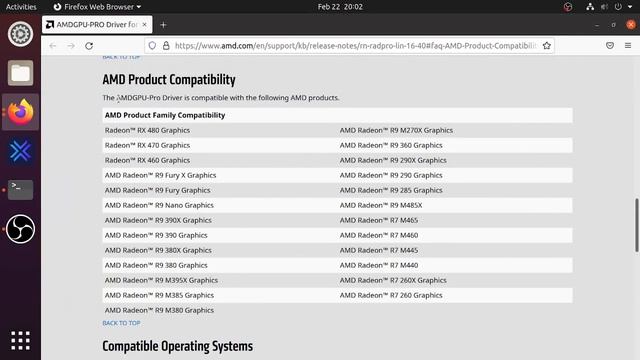This screenshot has height=360, width=640.
Task: Select AMD Radeon R7 M465 entry
Action: pyautogui.click(x=379, y=220)
